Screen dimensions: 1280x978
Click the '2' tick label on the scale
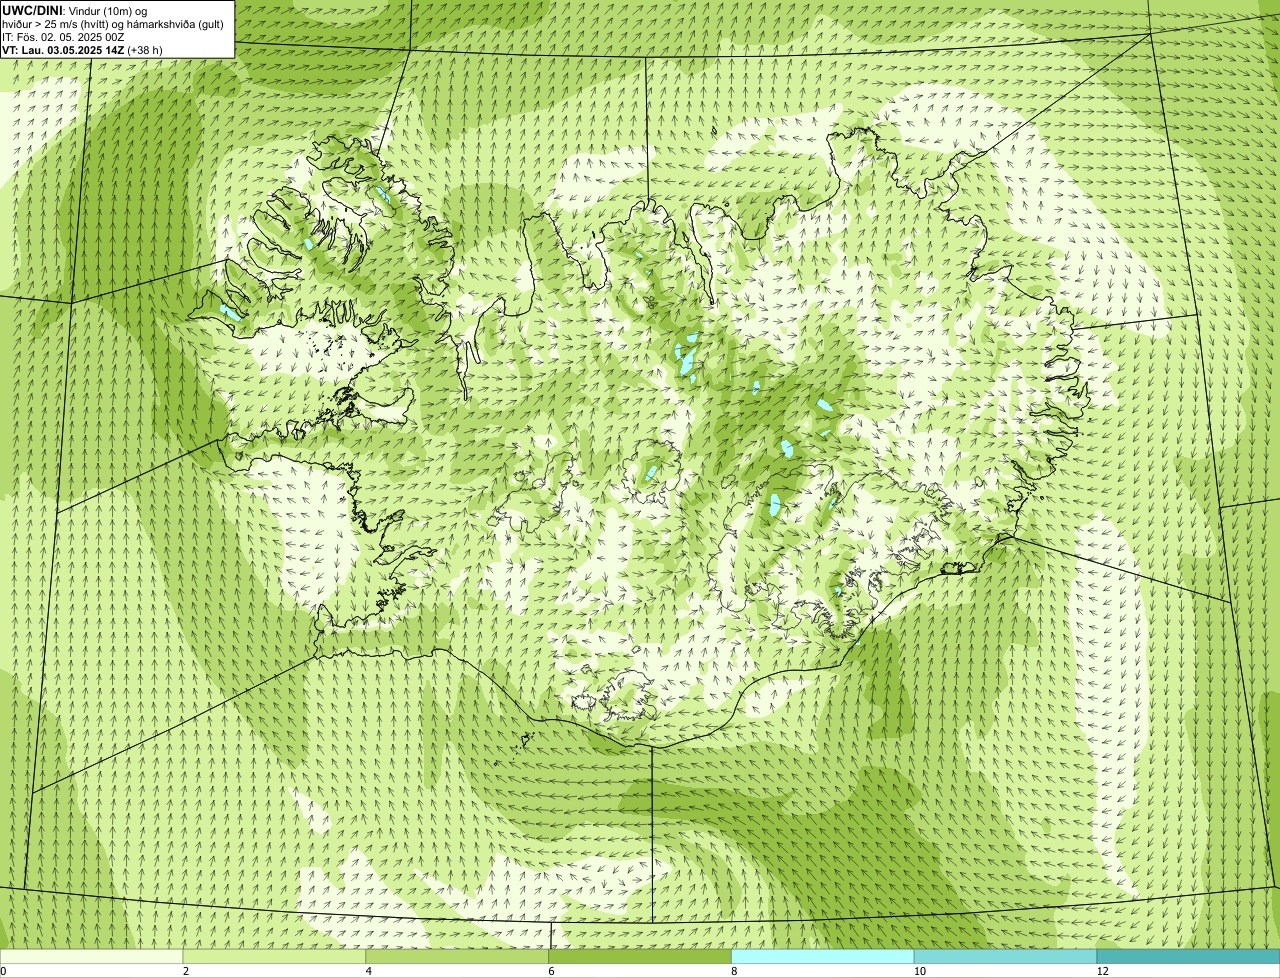click(186, 971)
